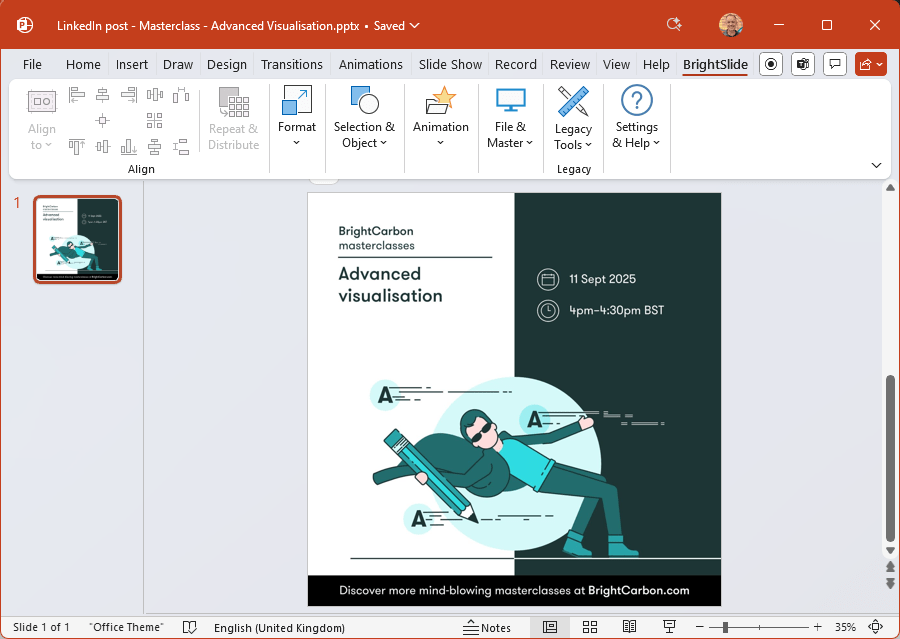900x639 pixels.
Task: Switch to the Help tab
Action: pyautogui.click(x=656, y=64)
